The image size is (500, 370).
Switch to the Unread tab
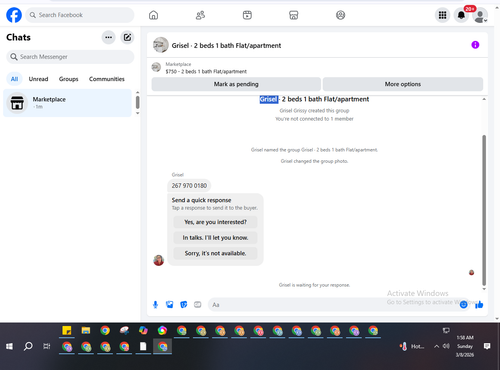(38, 79)
